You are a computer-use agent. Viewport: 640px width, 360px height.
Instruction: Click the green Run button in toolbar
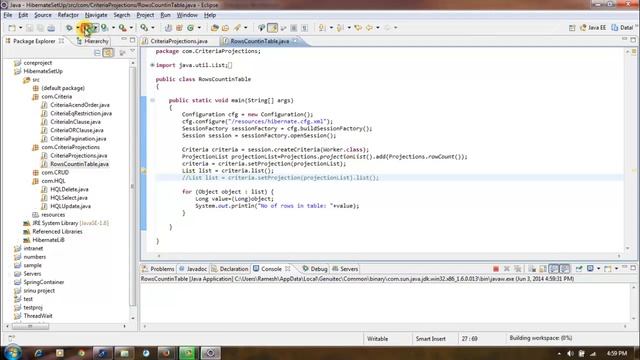(x=86, y=28)
